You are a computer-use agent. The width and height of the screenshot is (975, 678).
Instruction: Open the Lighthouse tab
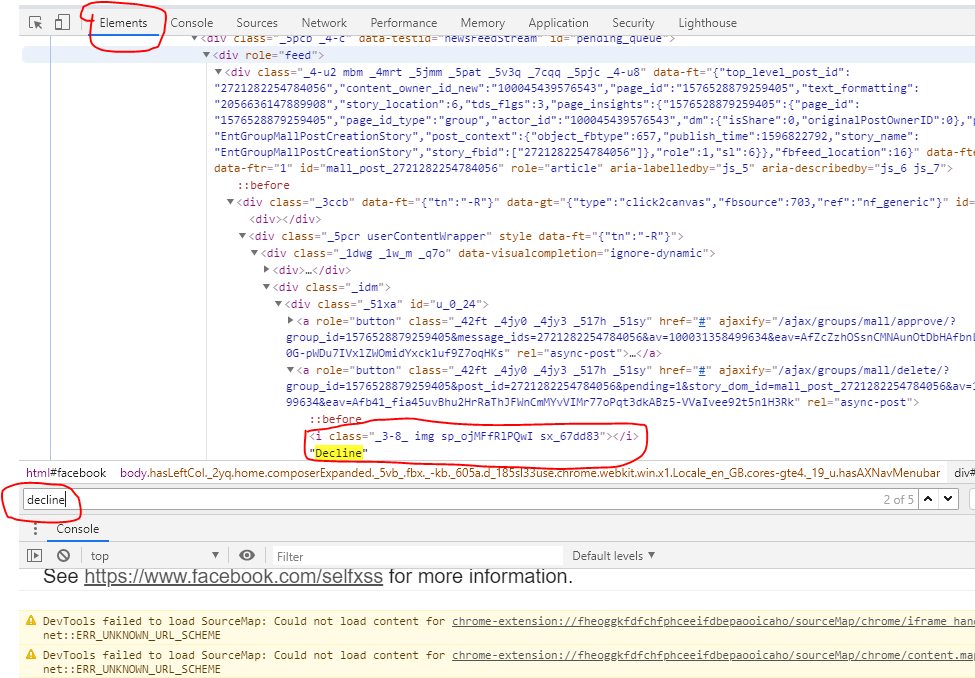pos(707,23)
